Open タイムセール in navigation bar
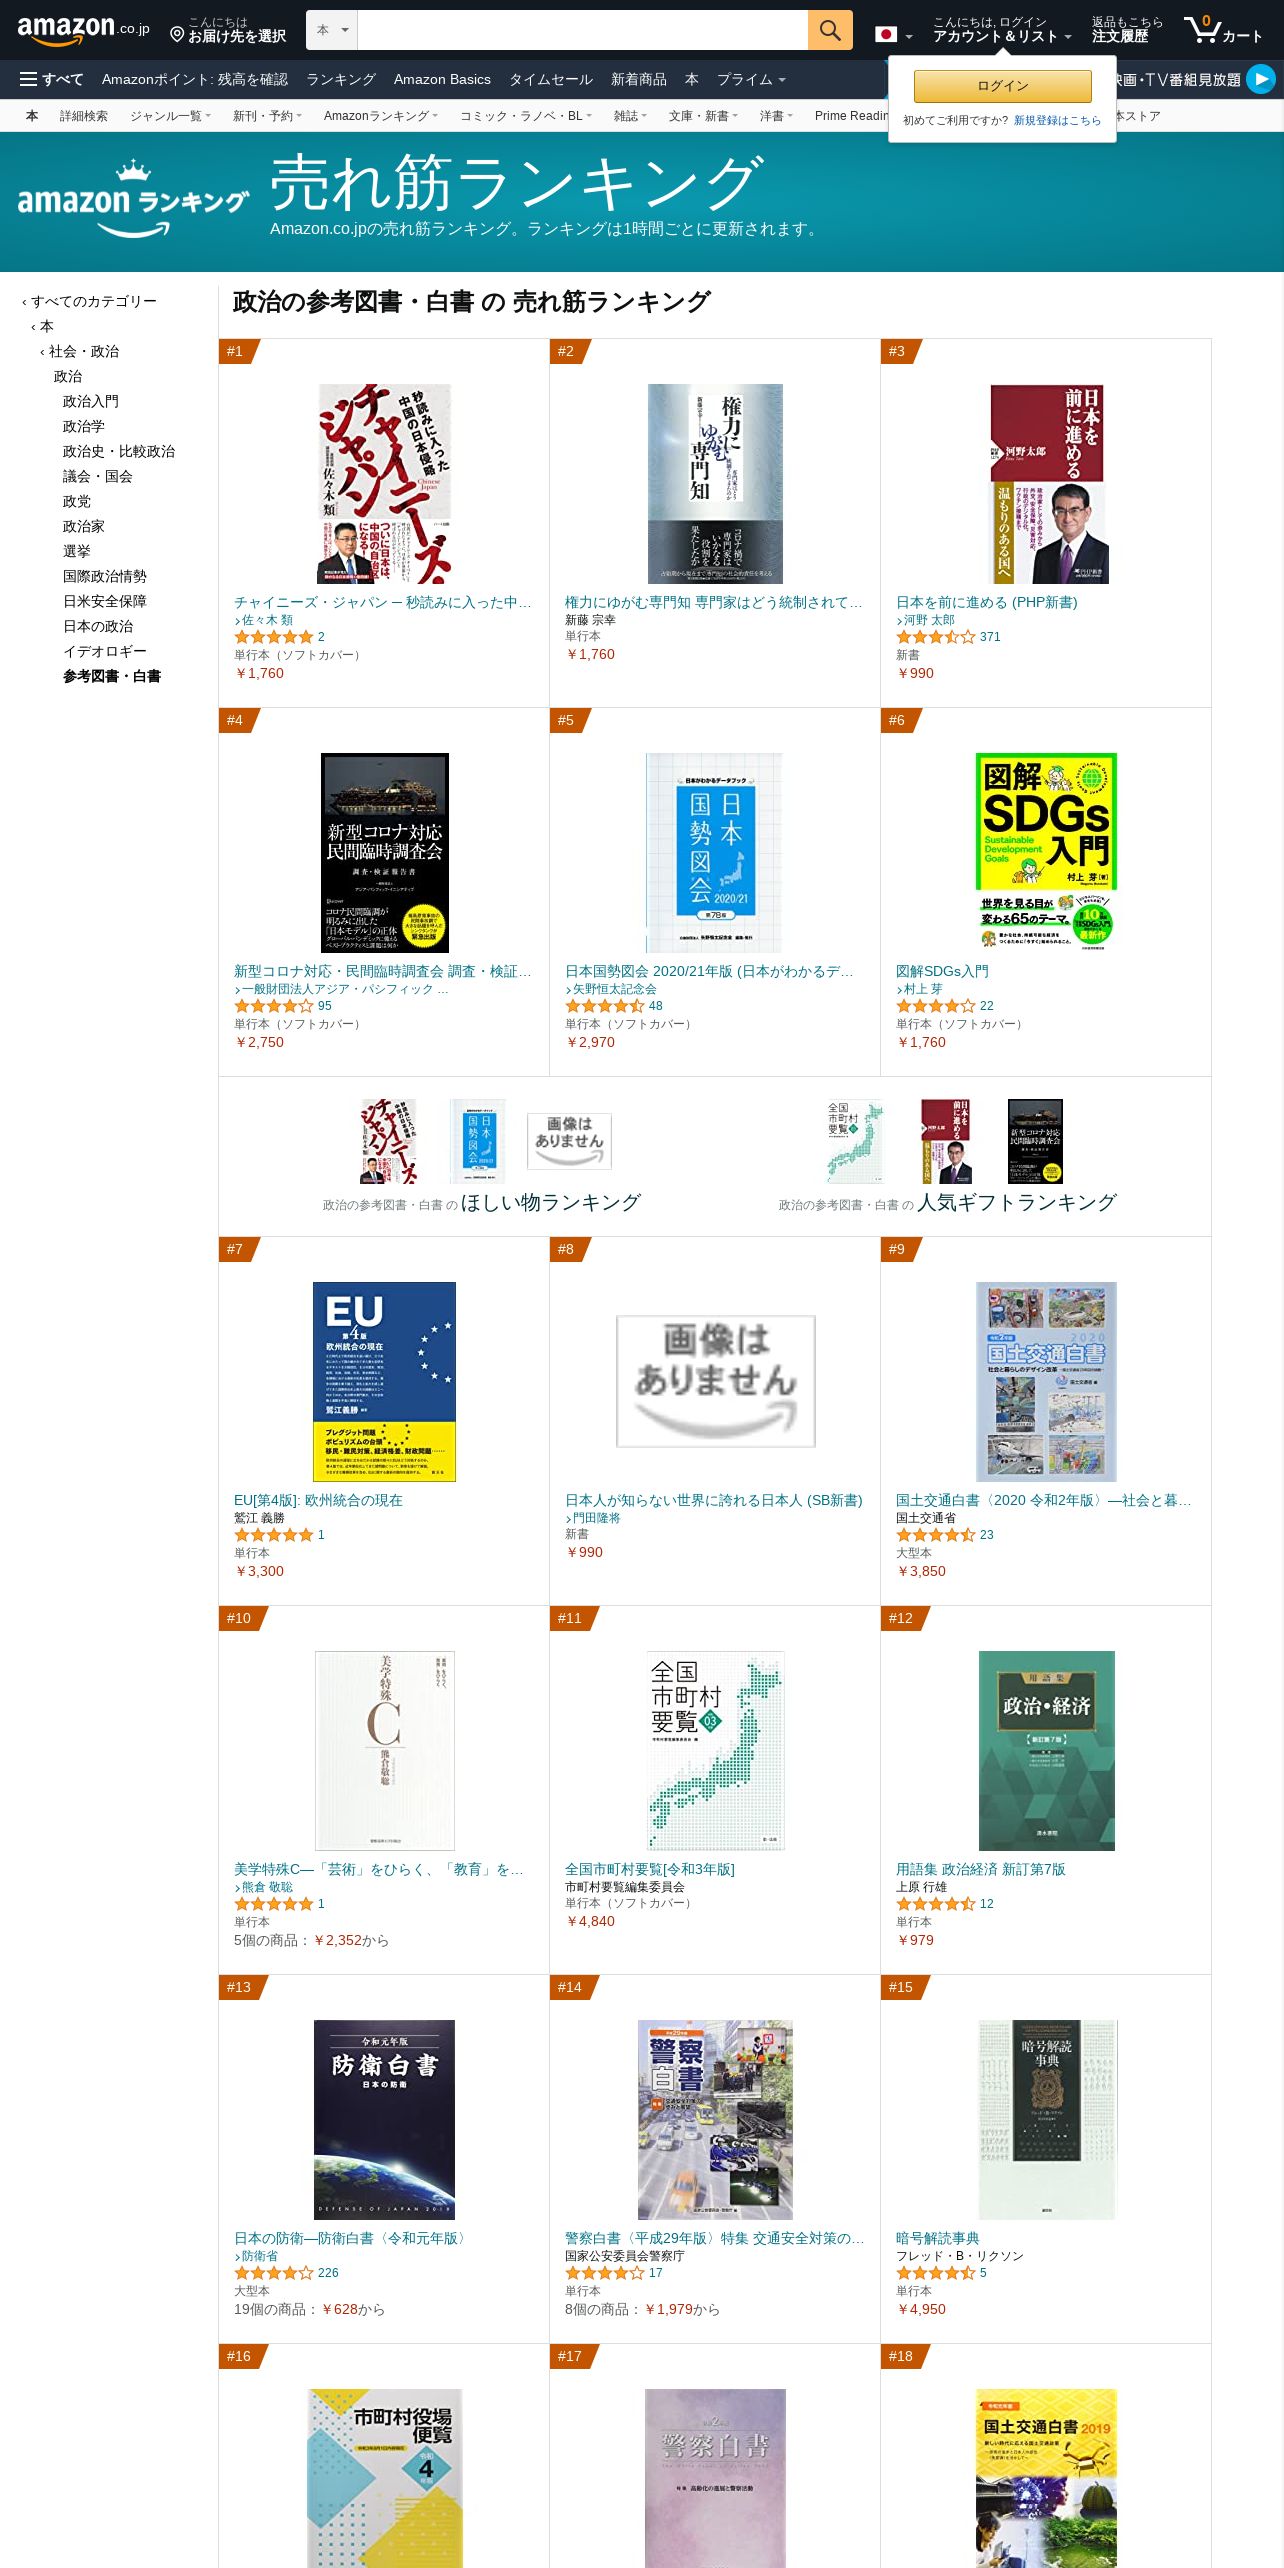The height and width of the screenshot is (2568, 1284). pos(551,79)
